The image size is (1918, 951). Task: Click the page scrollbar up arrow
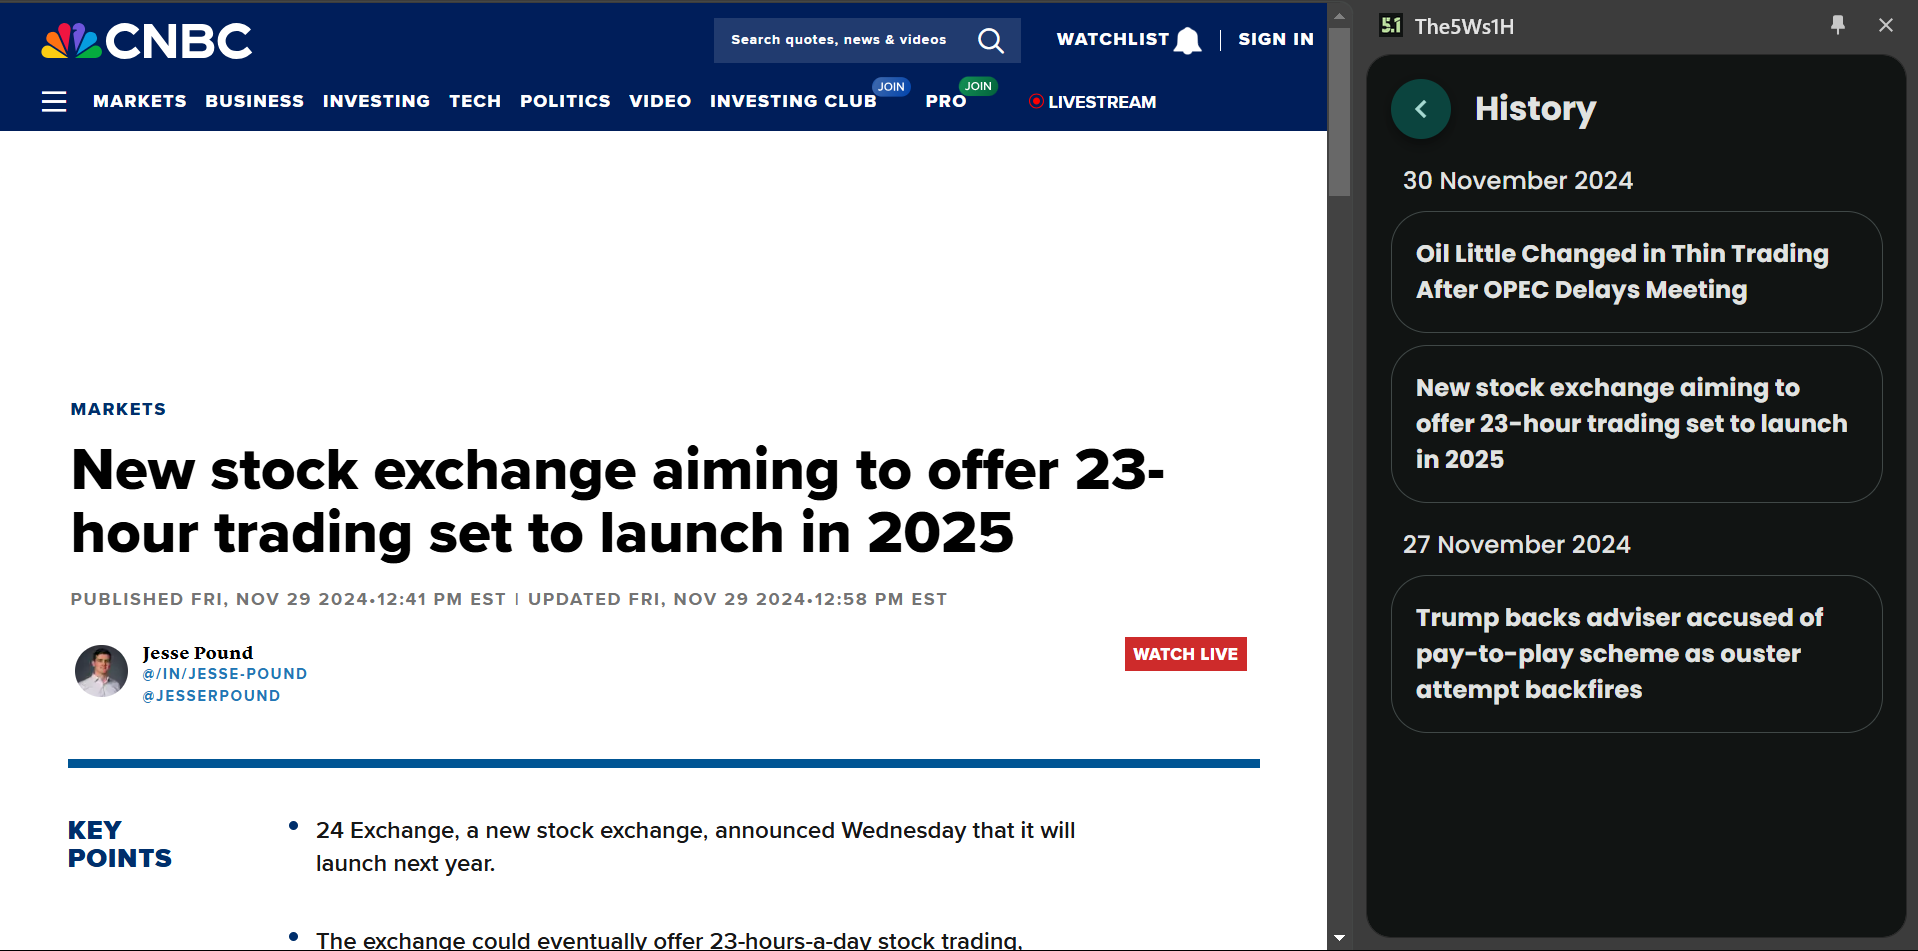point(1340,16)
